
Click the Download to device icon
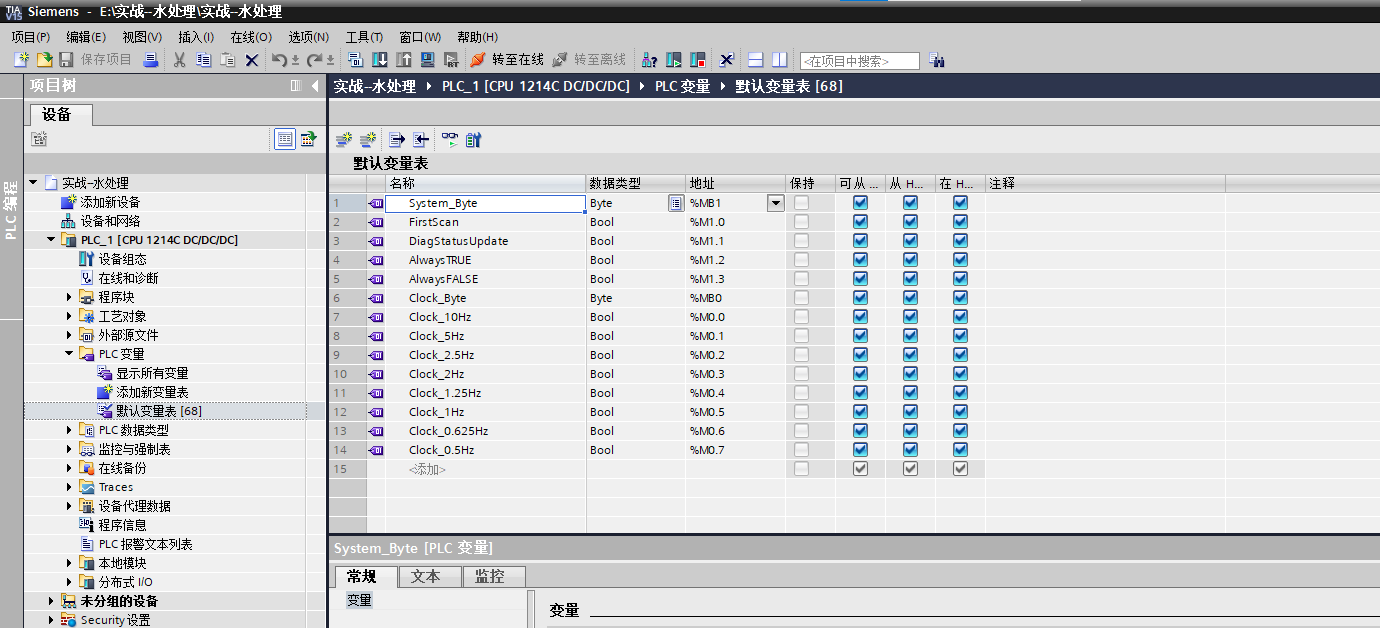[380, 60]
